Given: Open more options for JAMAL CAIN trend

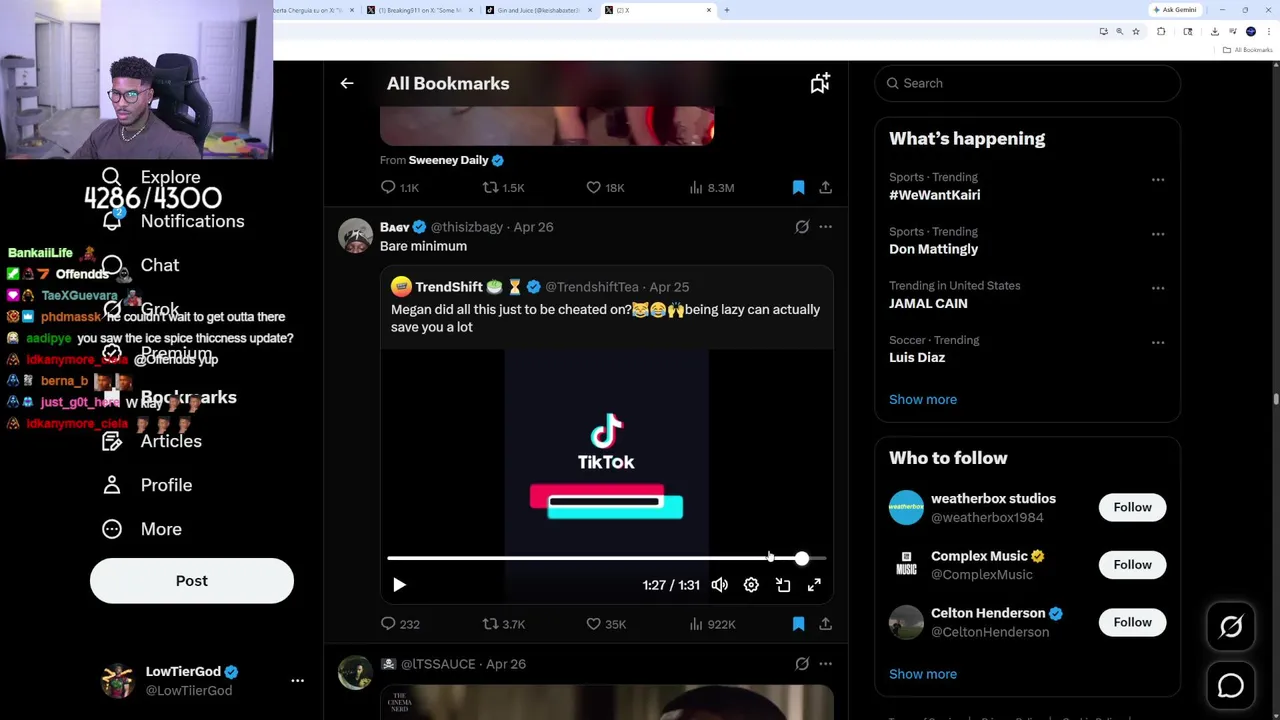Looking at the screenshot, I should click(x=1158, y=288).
